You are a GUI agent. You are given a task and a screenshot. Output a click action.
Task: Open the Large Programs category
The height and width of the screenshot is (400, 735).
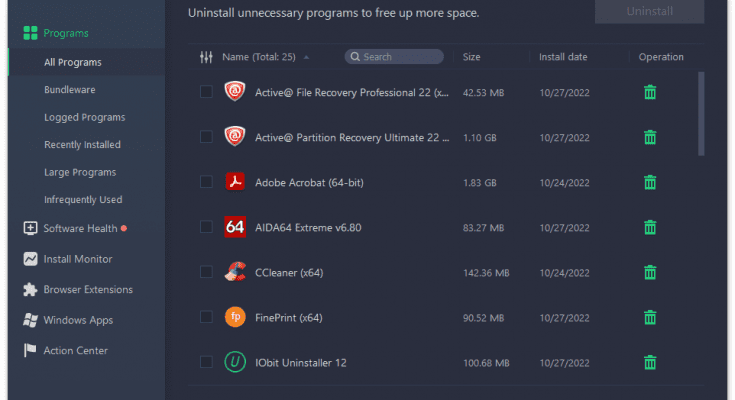tap(80, 172)
